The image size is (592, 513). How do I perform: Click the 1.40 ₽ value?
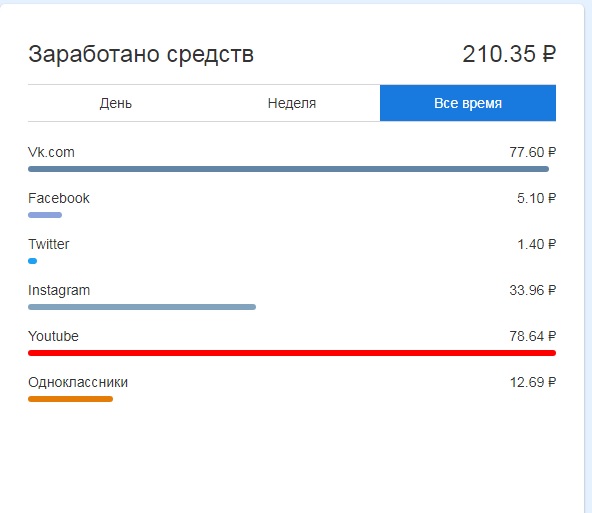536,244
